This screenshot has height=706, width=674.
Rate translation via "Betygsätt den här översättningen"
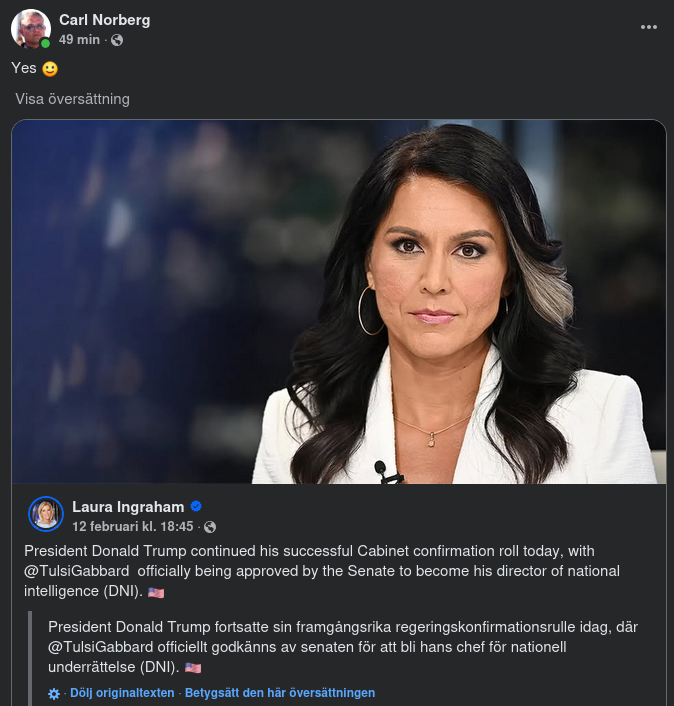coord(280,693)
